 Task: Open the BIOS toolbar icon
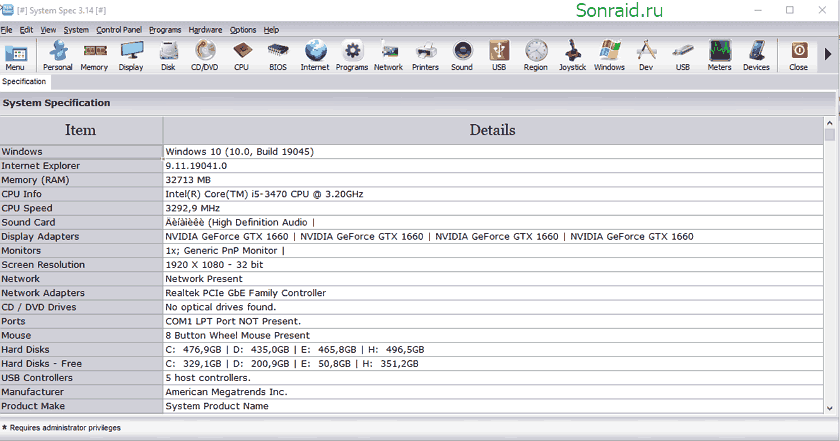click(278, 56)
